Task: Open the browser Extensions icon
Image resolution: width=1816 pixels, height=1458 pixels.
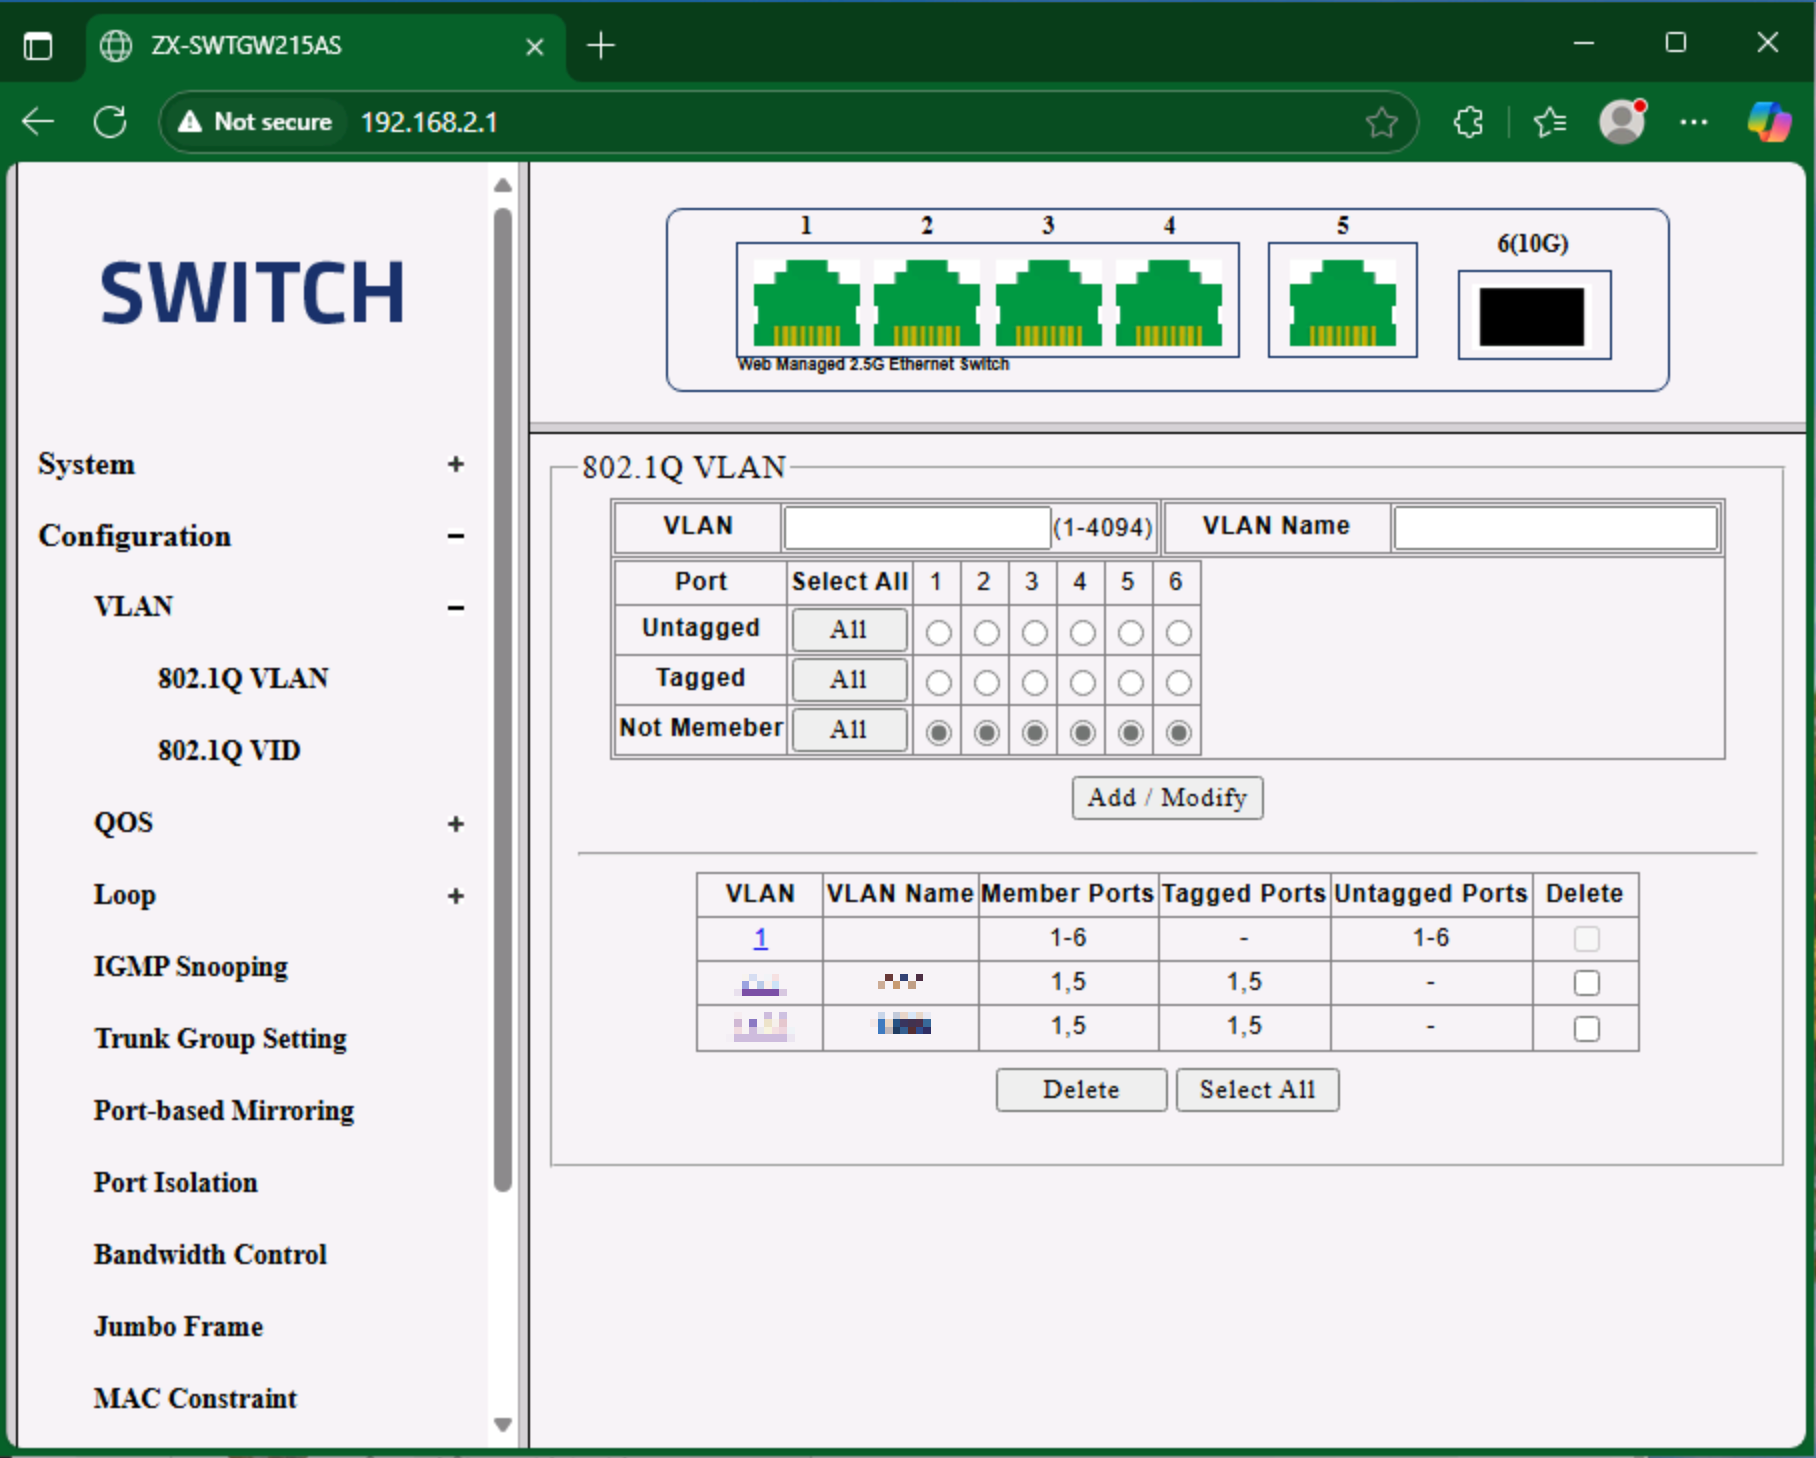Action: [1468, 122]
